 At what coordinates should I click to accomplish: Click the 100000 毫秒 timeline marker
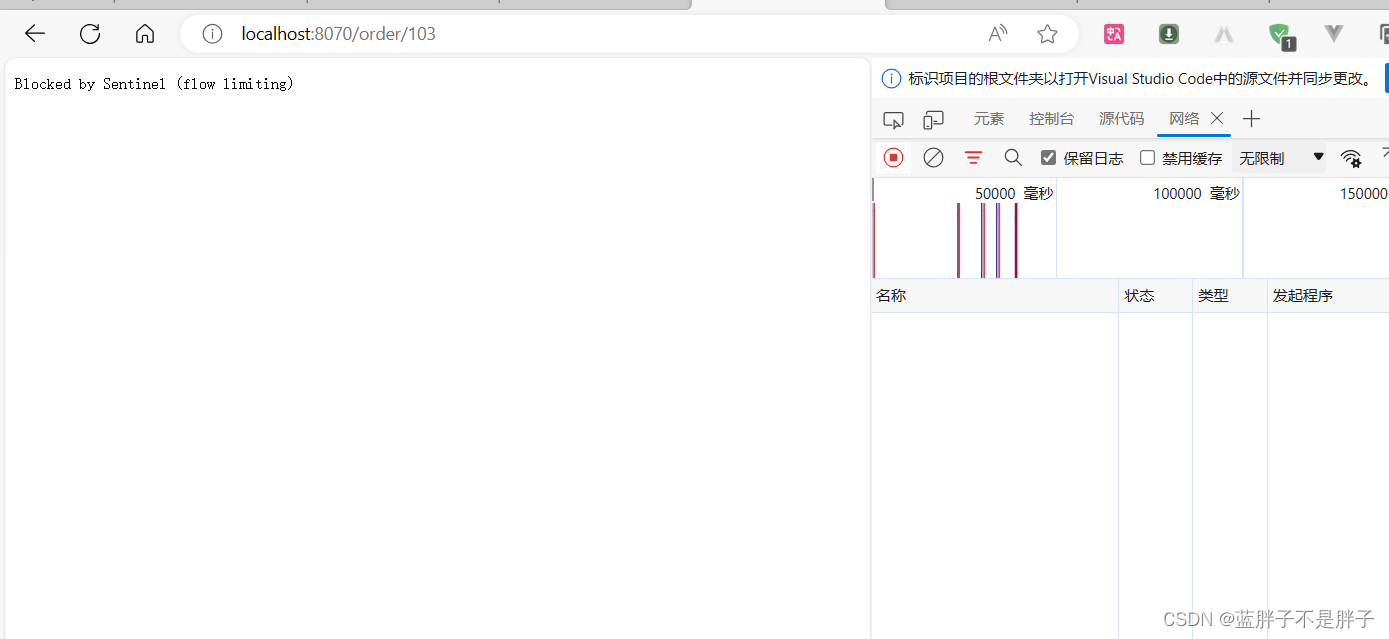[1196, 194]
